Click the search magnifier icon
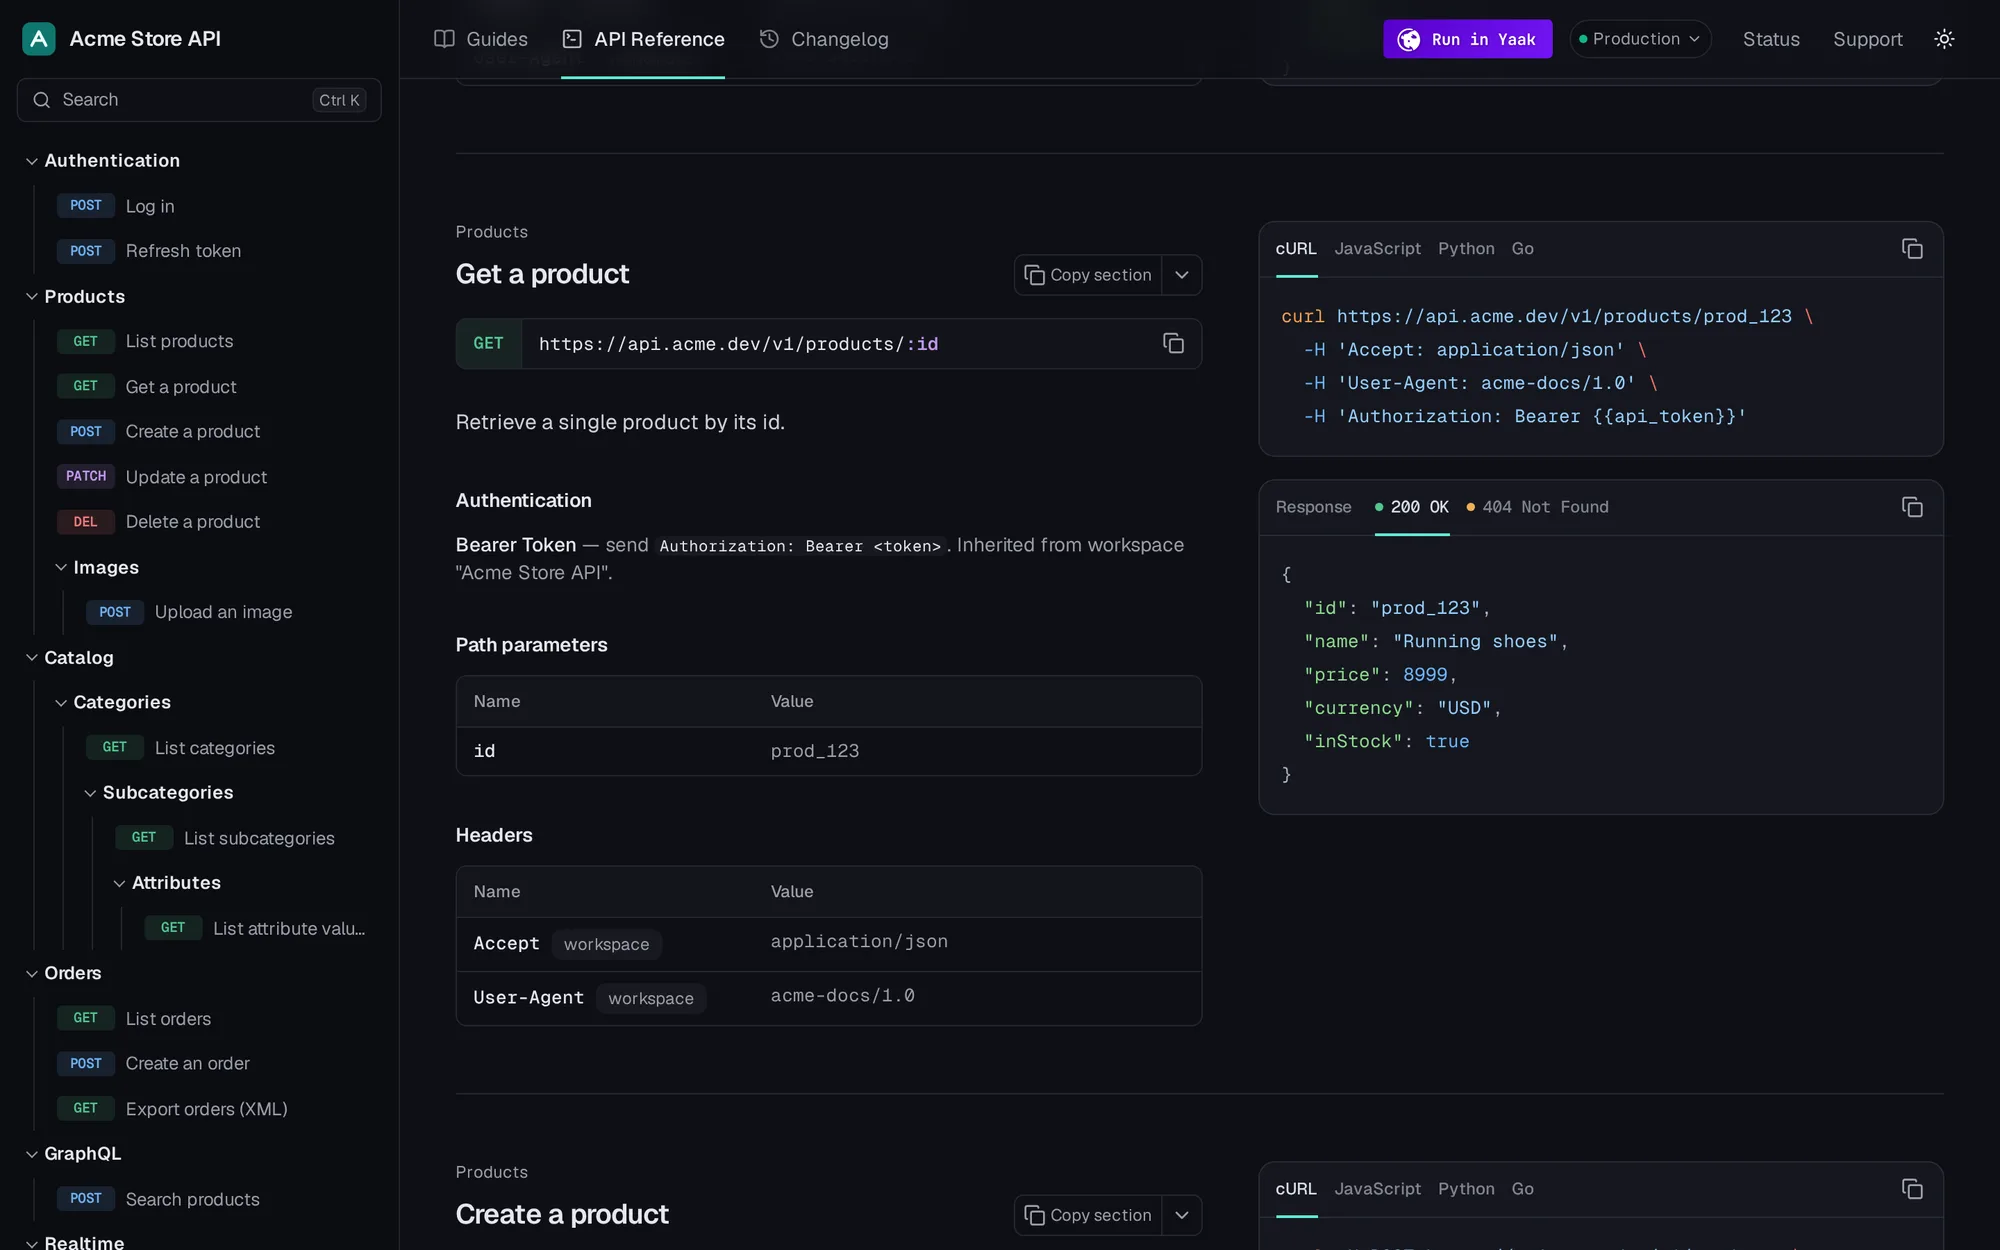This screenshot has width=2000, height=1250. tap(41, 100)
